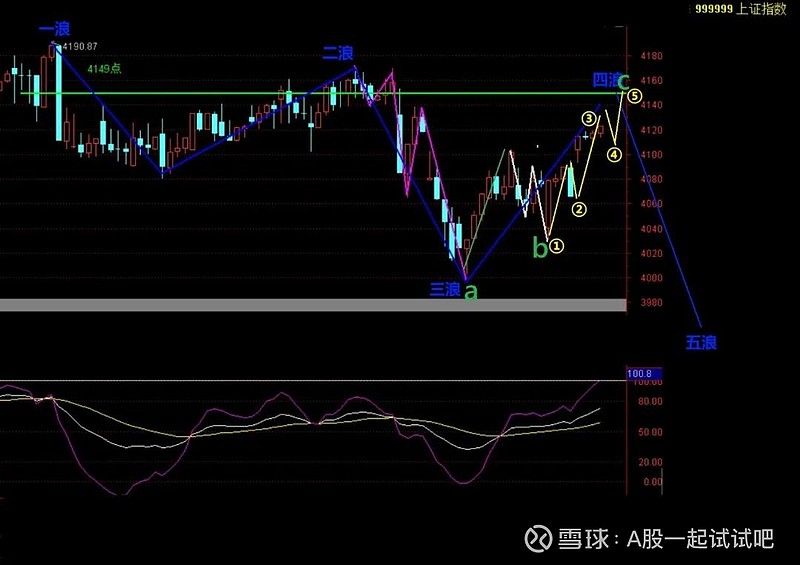The width and height of the screenshot is (800, 565).
Task: Click the 4060 price axis value
Action: point(652,204)
